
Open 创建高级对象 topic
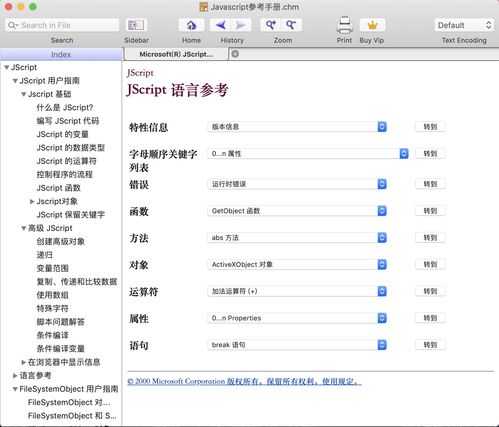point(60,241)
